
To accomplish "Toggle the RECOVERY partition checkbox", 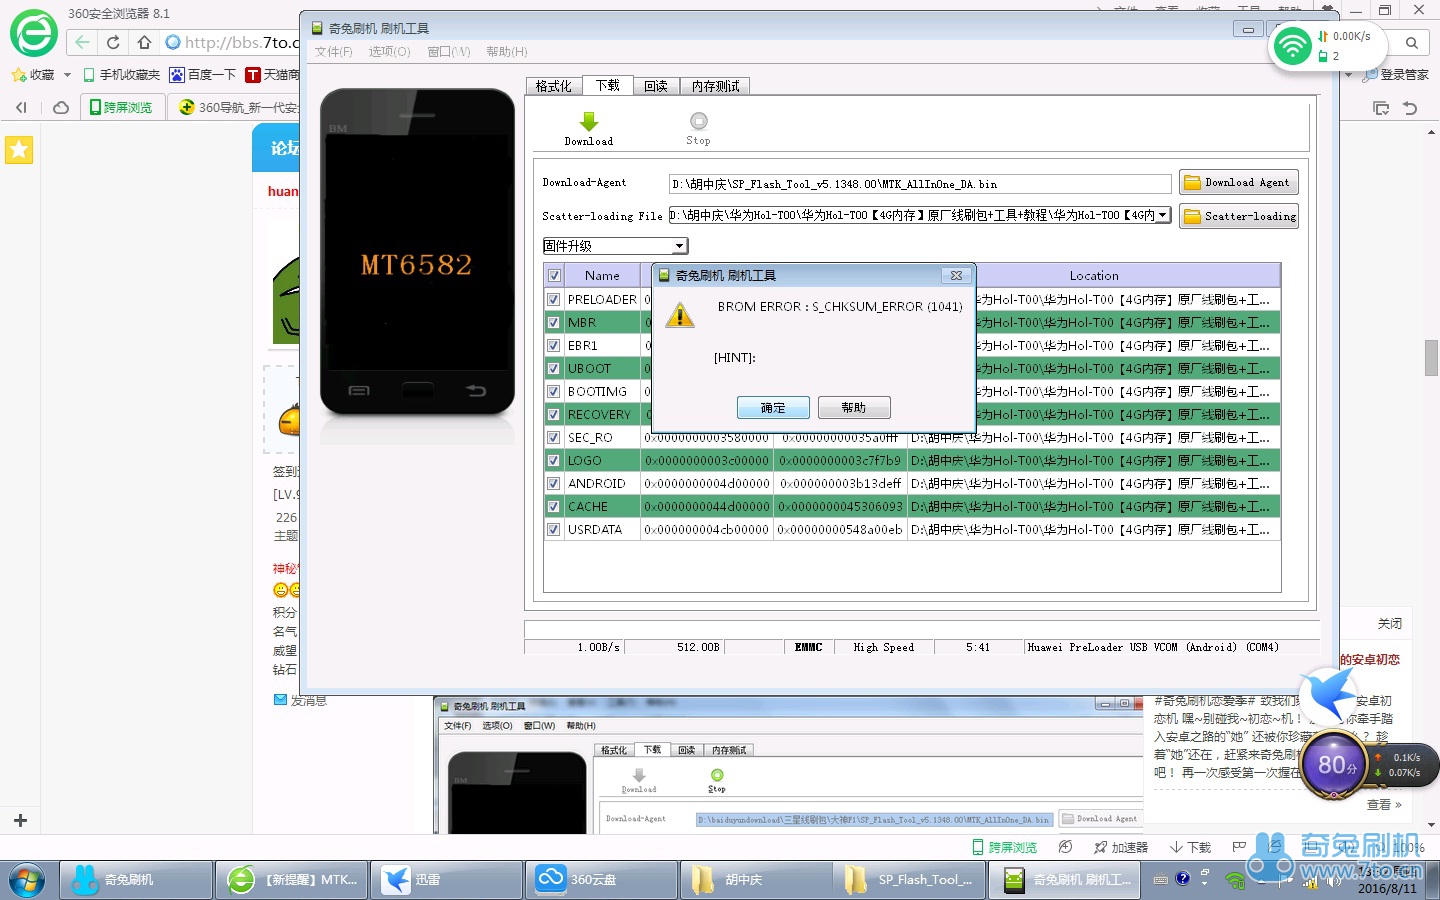I will point(554,415).
